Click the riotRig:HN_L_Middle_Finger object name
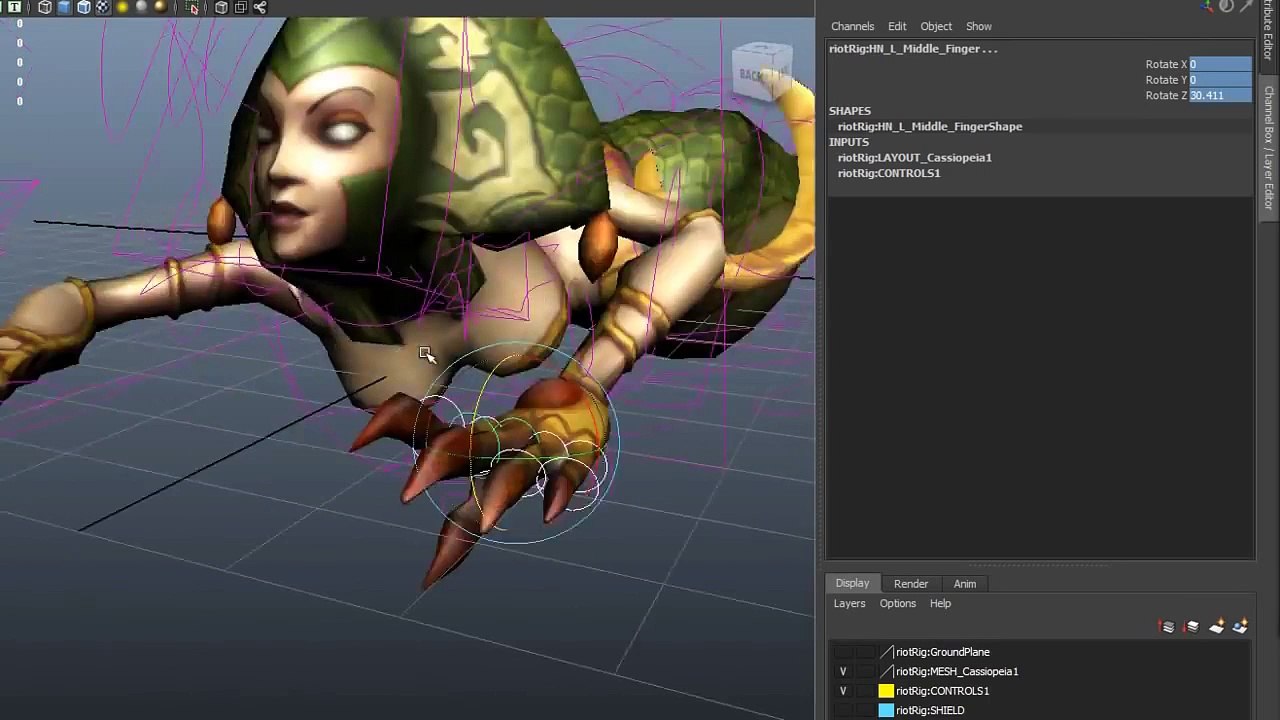The image size is (1280, 720). pos(913,48)
